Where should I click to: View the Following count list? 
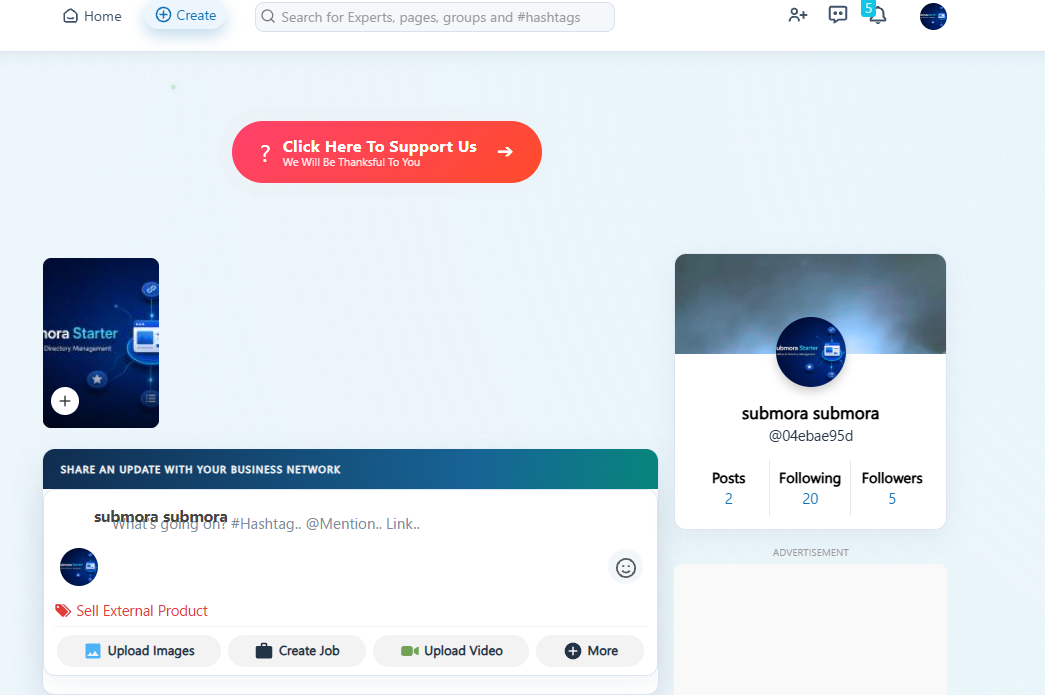point(810,488)
